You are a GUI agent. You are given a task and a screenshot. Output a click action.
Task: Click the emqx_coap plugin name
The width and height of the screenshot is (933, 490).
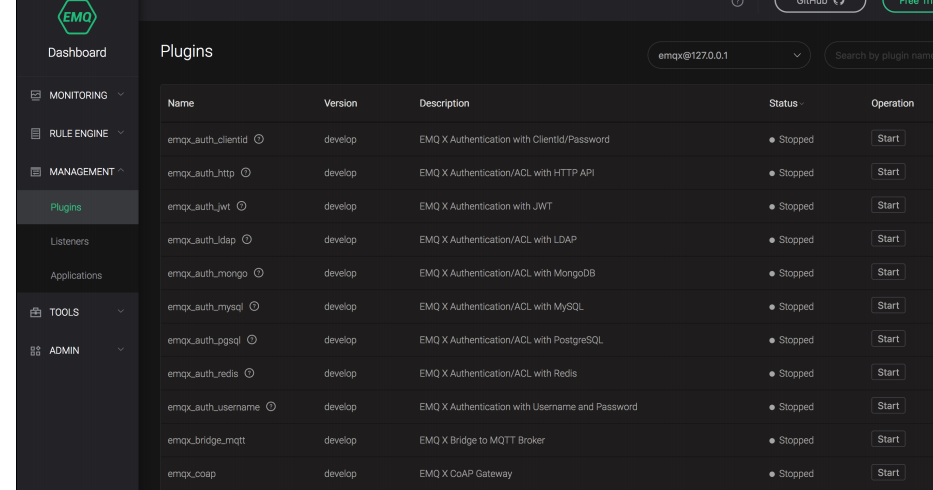[x=192, y=473]
